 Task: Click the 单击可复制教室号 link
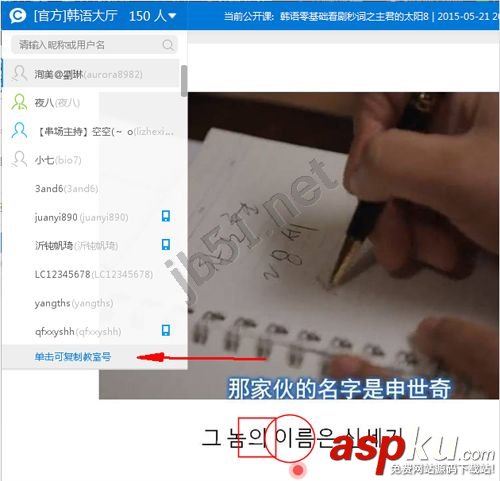[73, 357]
